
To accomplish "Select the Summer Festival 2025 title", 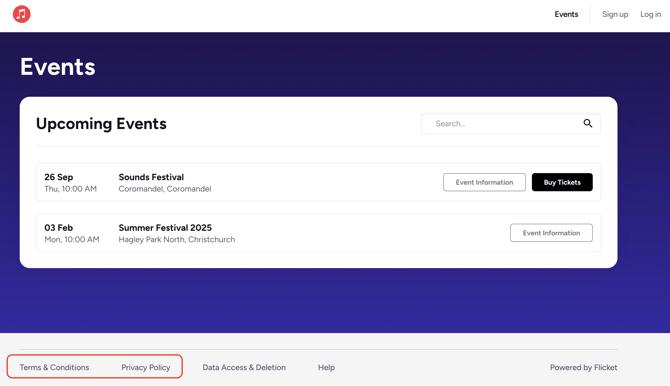I will click(x=165, y=228).
